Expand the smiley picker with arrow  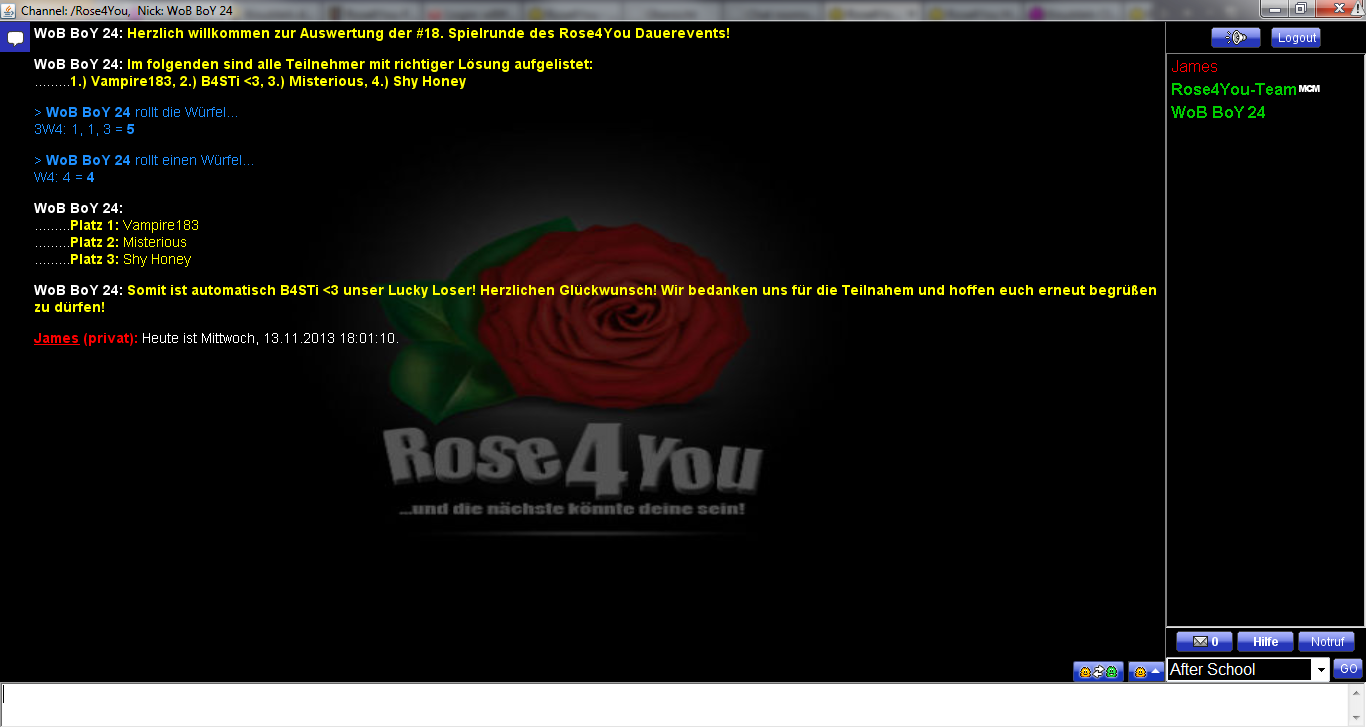click(1145, 671)
